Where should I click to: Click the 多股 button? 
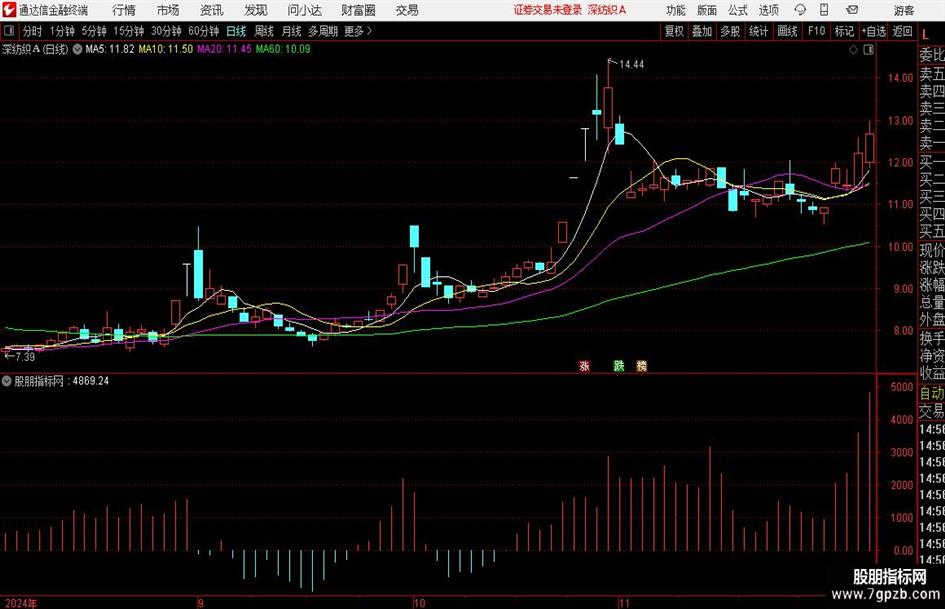pyautogui.click(x=730, y=31)
